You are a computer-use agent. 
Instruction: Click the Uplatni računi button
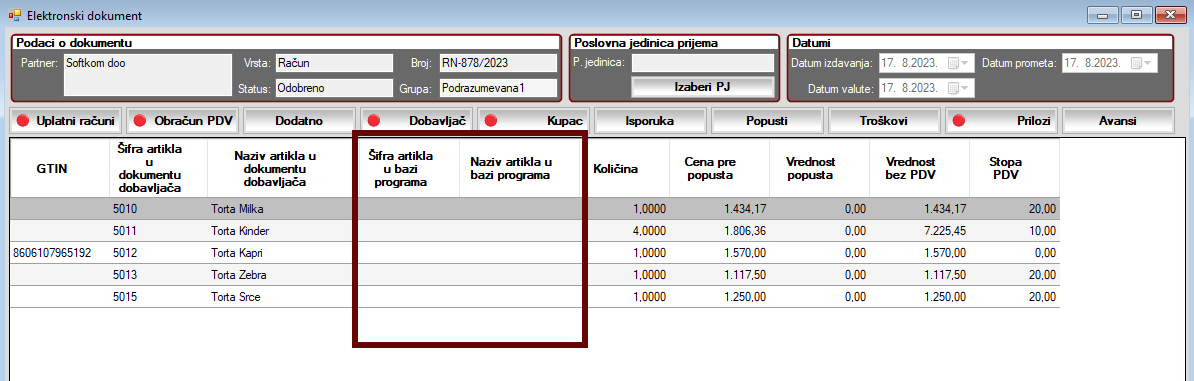coord(65,120)
